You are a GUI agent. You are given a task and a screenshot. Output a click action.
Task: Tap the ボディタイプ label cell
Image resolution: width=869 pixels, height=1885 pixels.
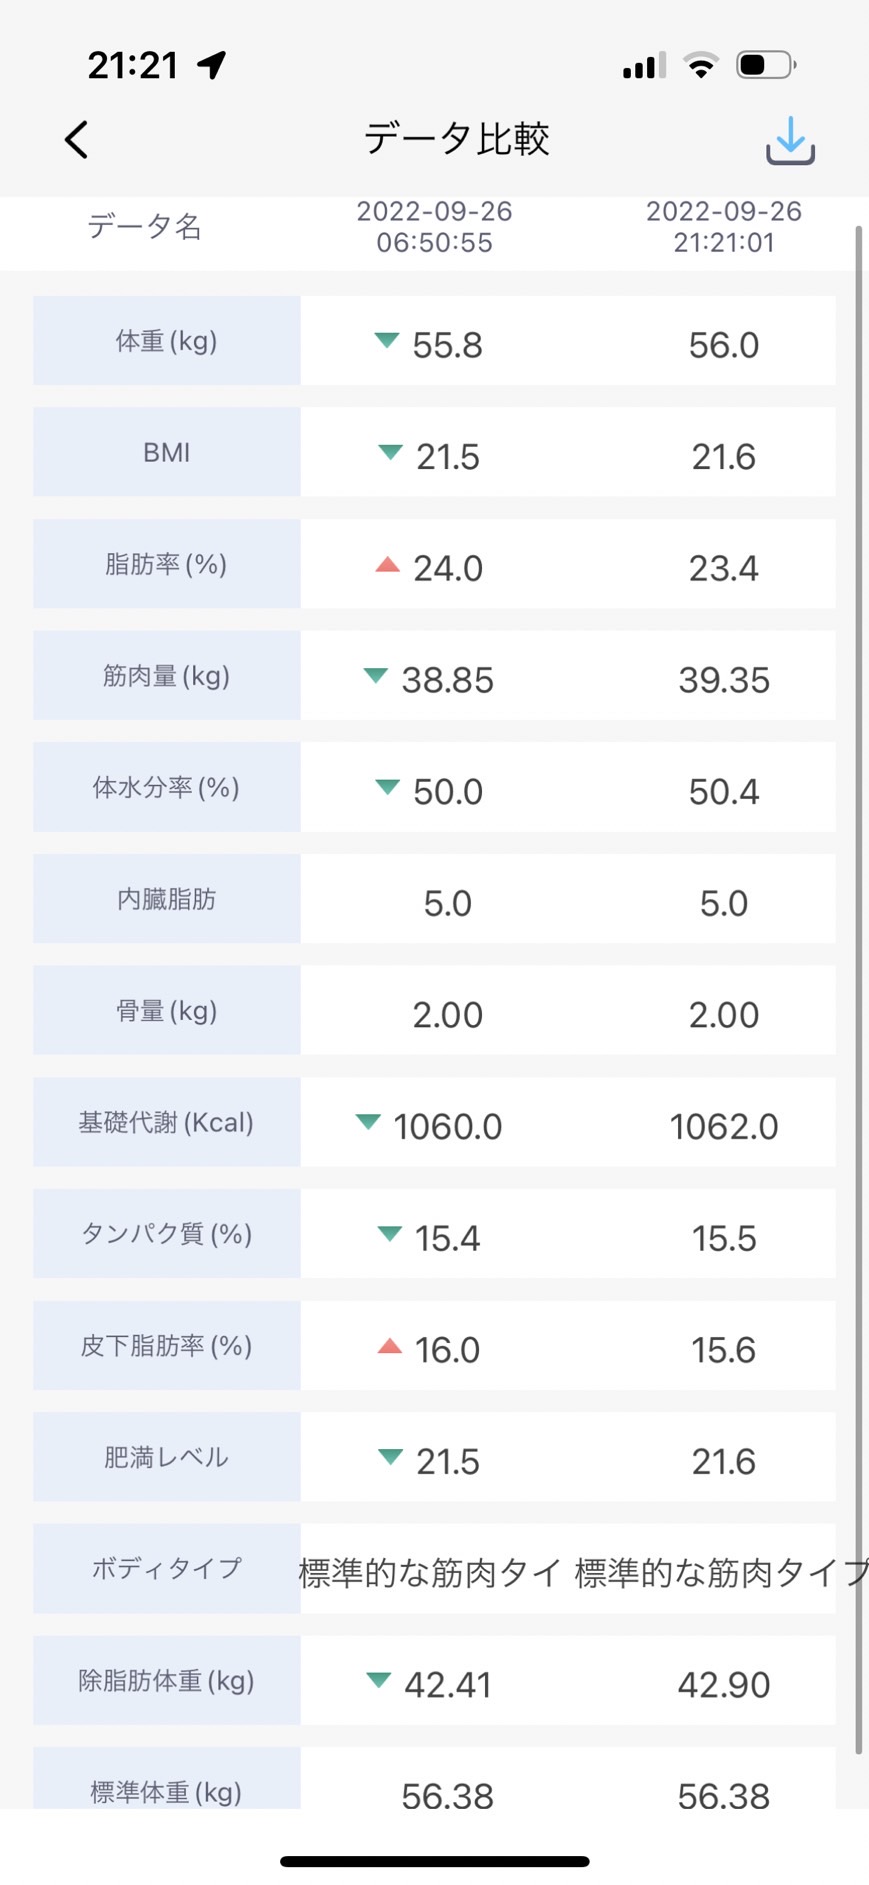coord(167,1568)
